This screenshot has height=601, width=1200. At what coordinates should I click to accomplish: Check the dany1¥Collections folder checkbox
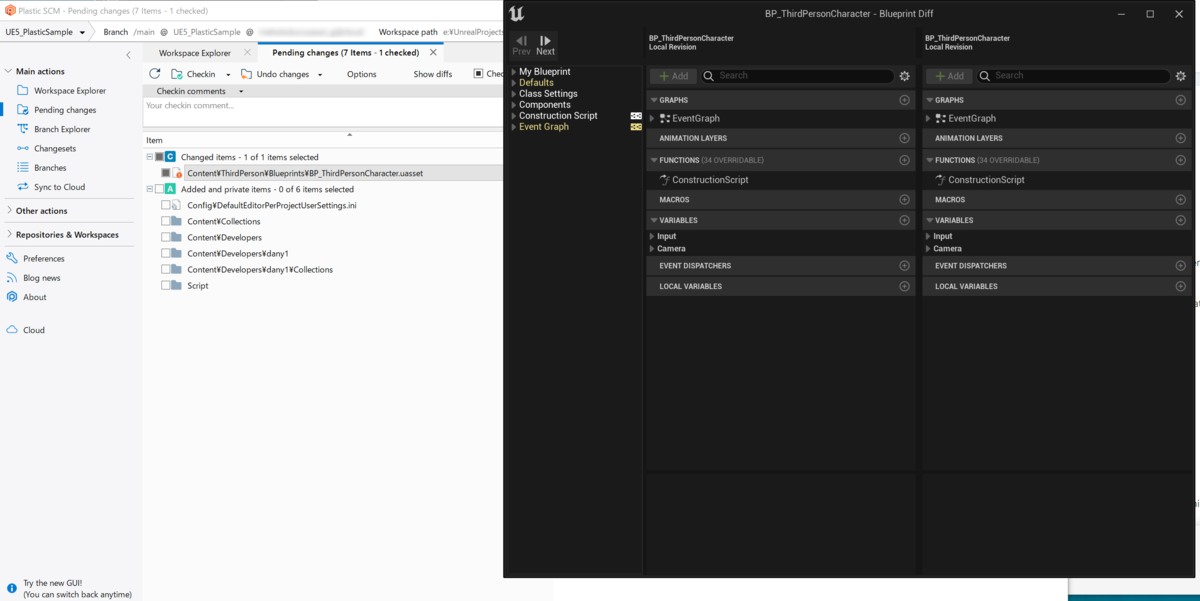pos(166,269)
